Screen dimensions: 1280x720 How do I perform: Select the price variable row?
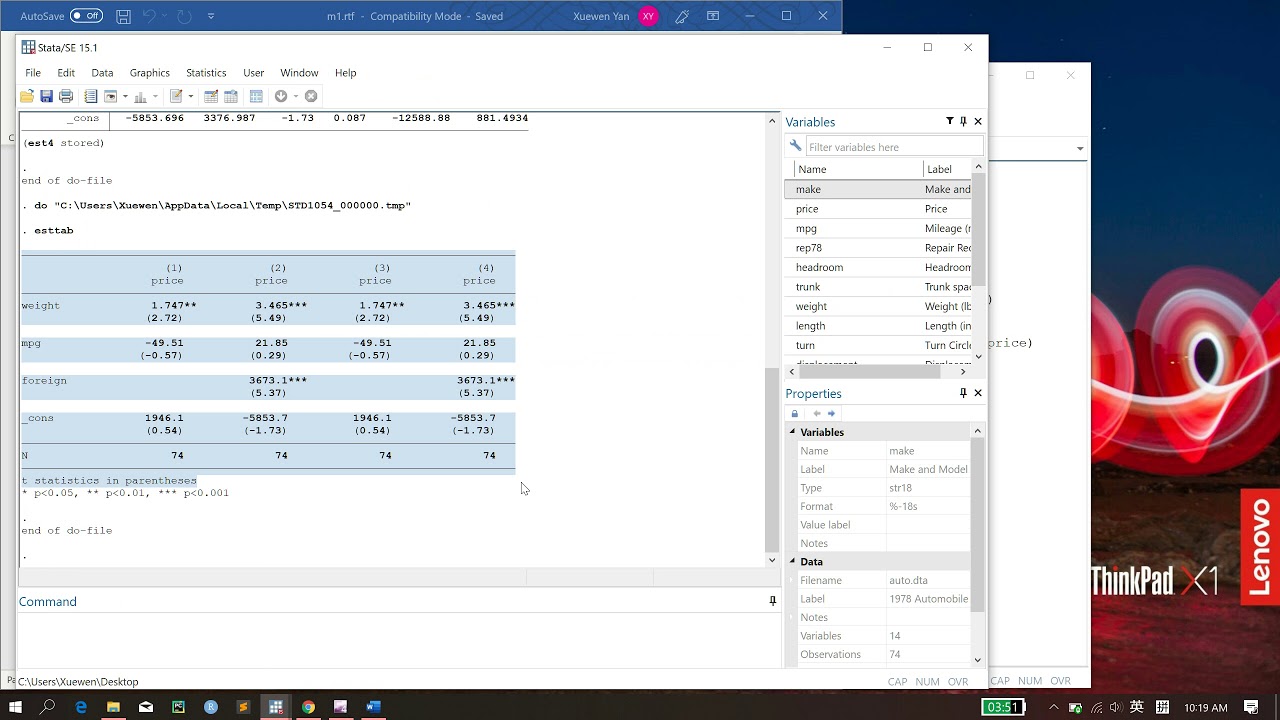878,209
